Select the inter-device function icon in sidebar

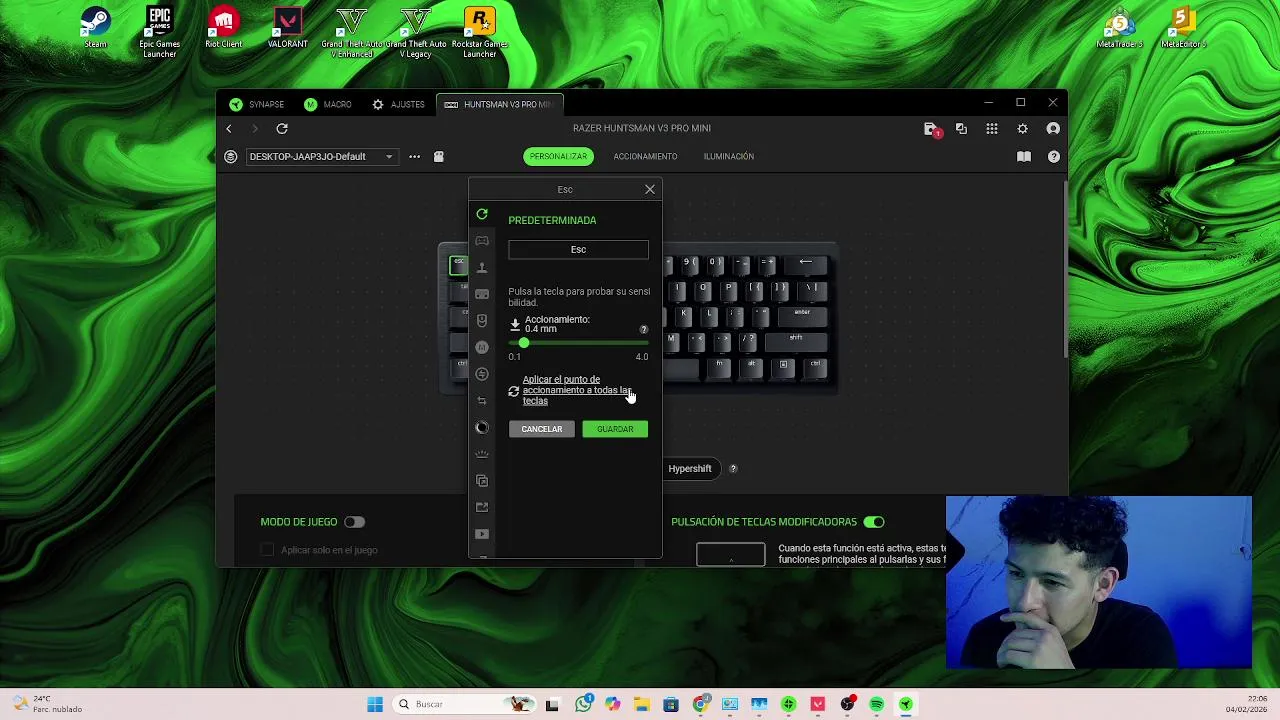pyautogui.click(x=482, y=374)
